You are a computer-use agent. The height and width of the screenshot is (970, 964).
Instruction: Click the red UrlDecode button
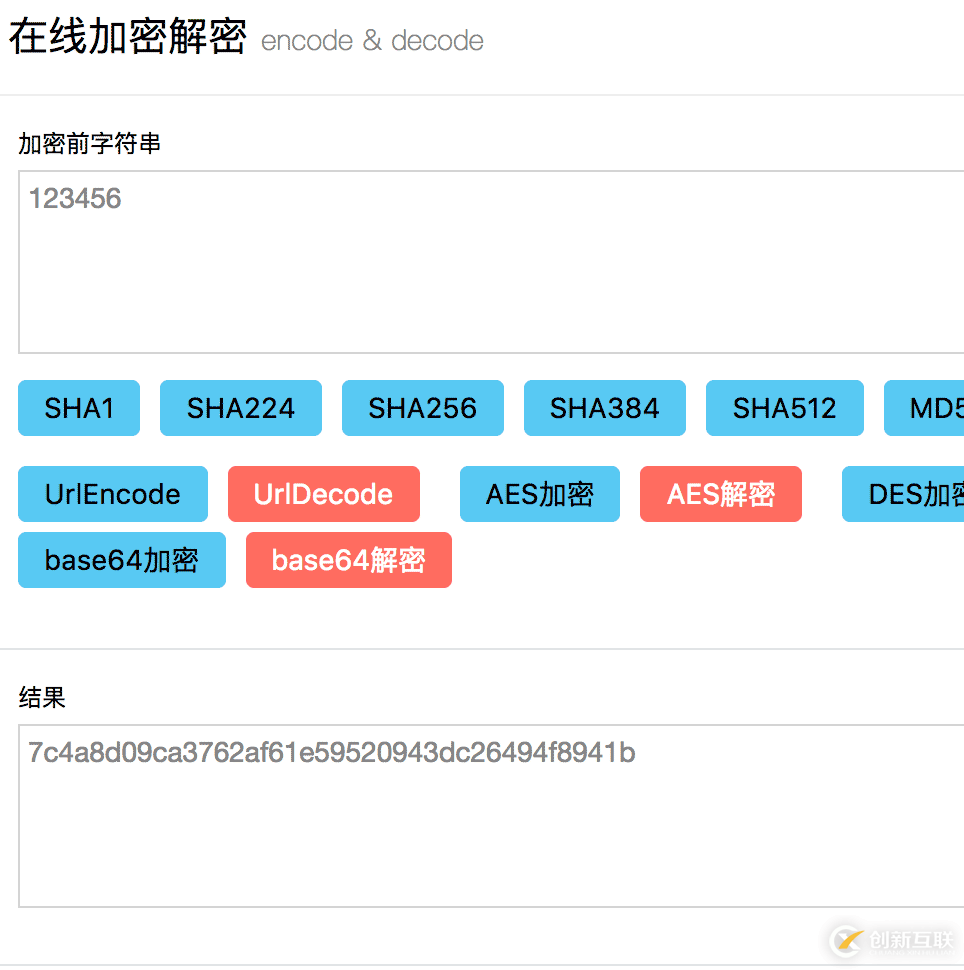[323, 494]
